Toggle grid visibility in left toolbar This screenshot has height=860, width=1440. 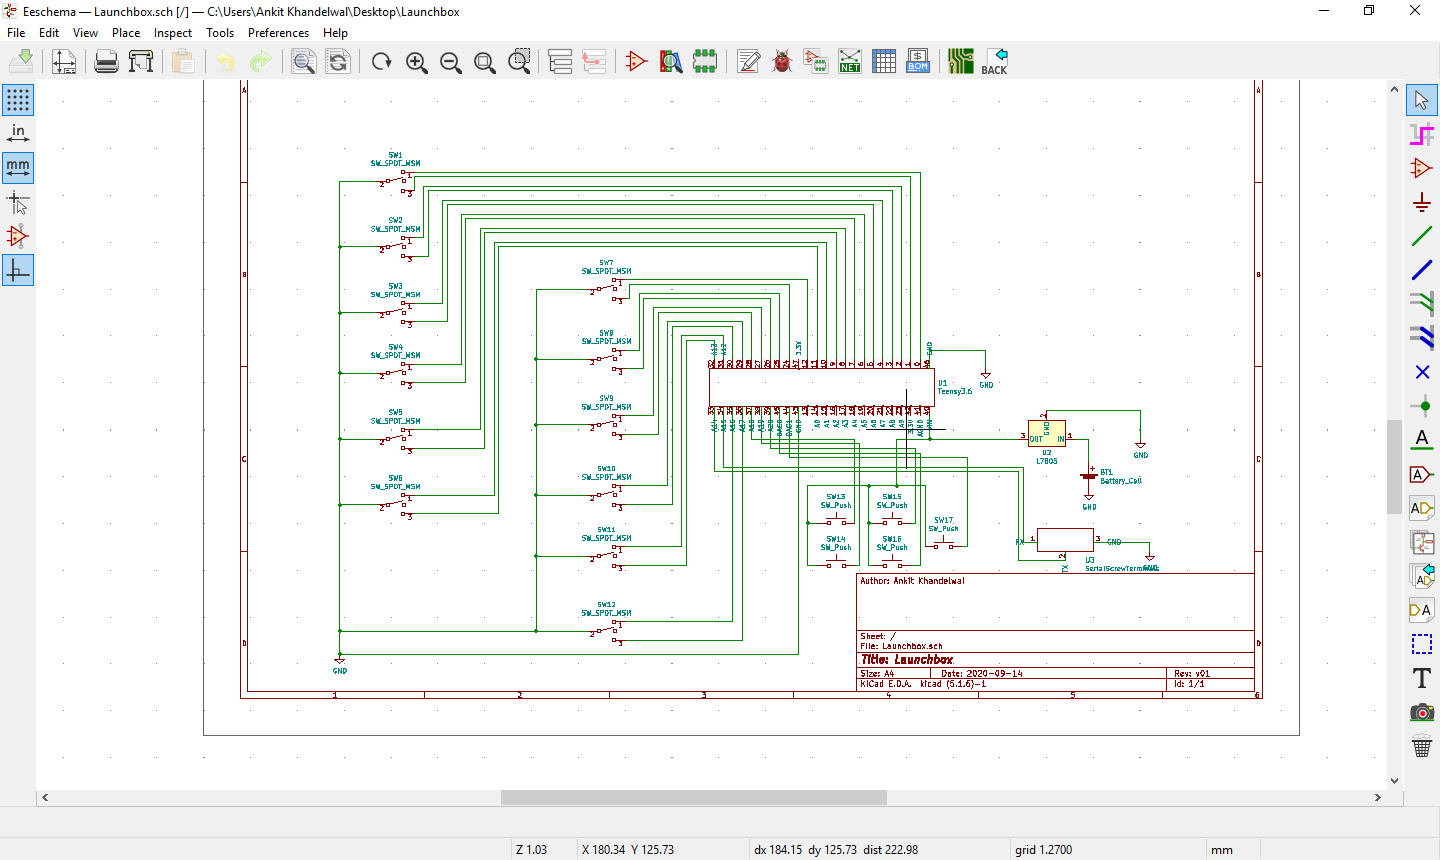point(18,100)
